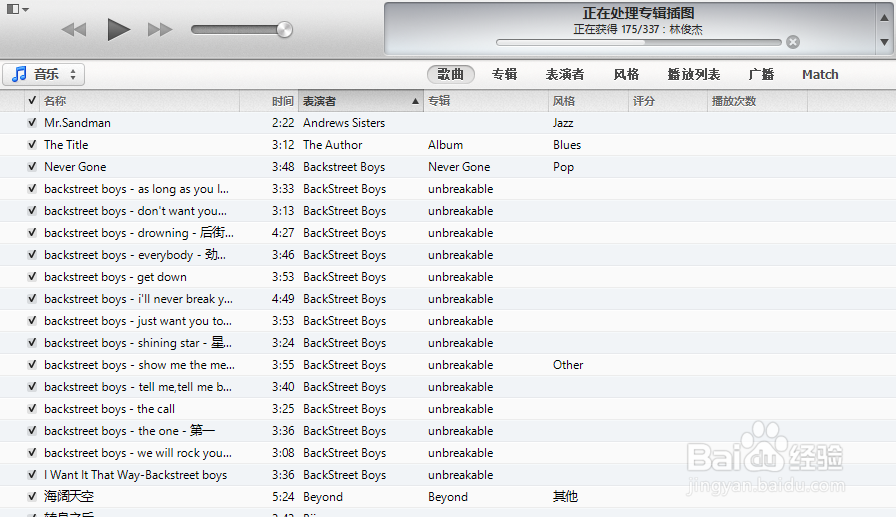Screen dimensions: 896x517
Task: Uncheck the 'as long as you l...' checkbox
Action: click(32, 189)
